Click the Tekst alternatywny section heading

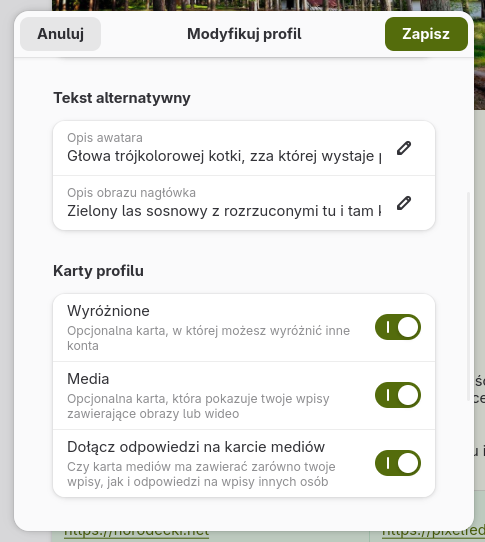122,98
